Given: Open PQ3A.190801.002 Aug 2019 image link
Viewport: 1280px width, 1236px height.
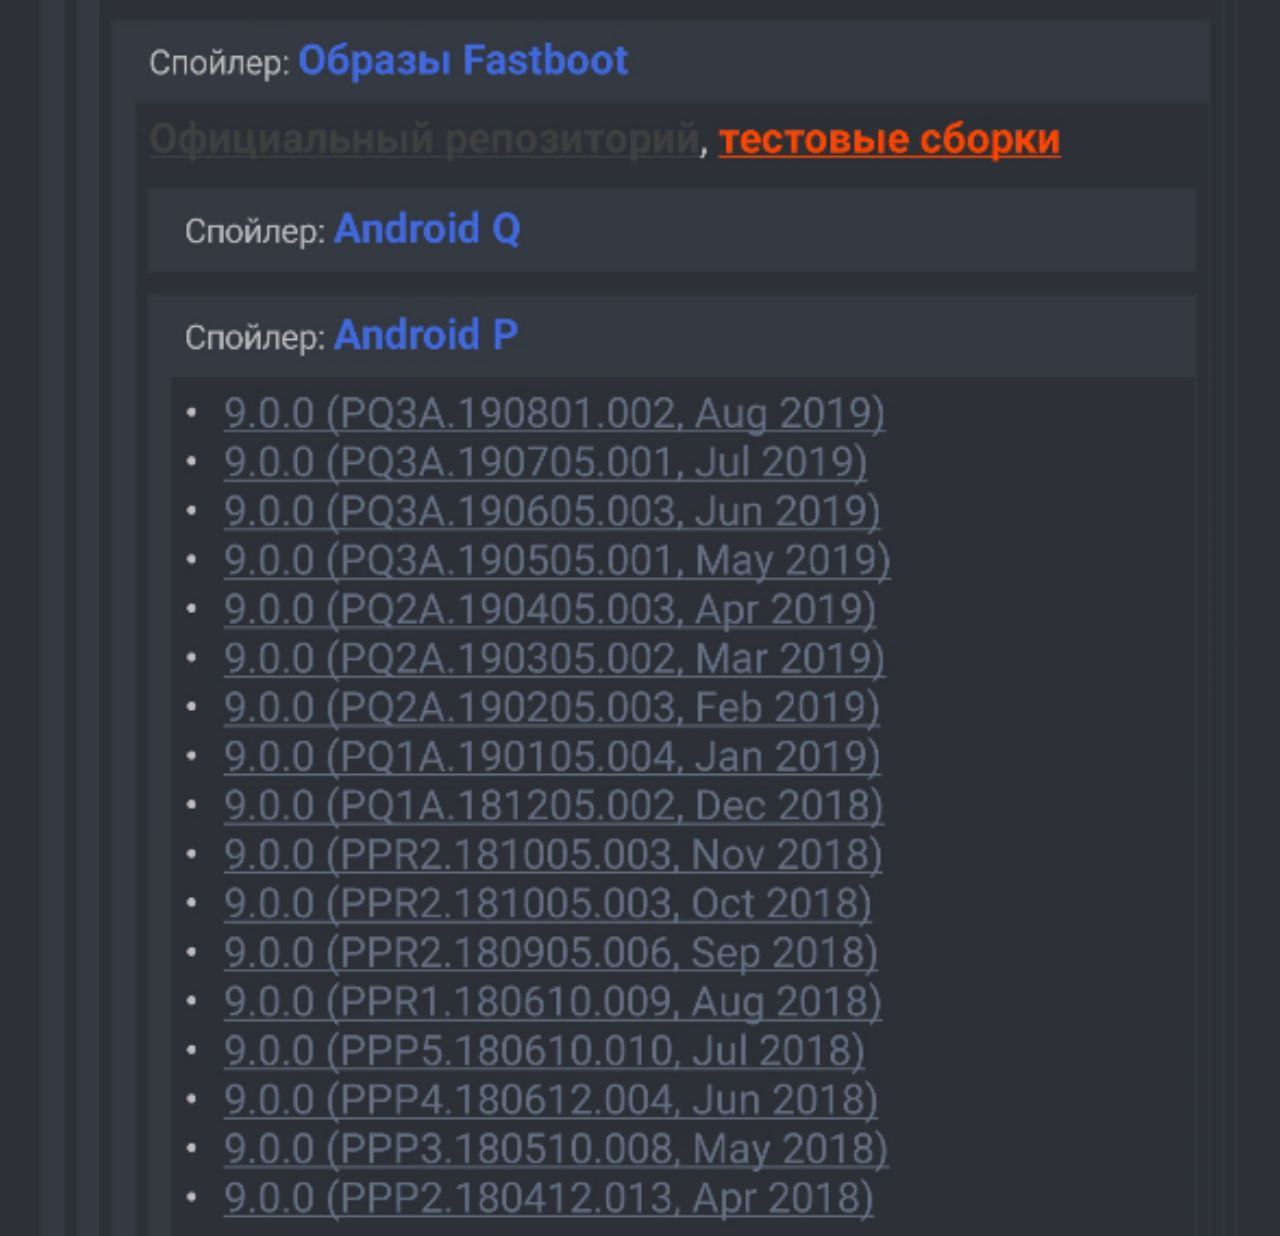Looking at the screenshot, I should click(554, 413).
